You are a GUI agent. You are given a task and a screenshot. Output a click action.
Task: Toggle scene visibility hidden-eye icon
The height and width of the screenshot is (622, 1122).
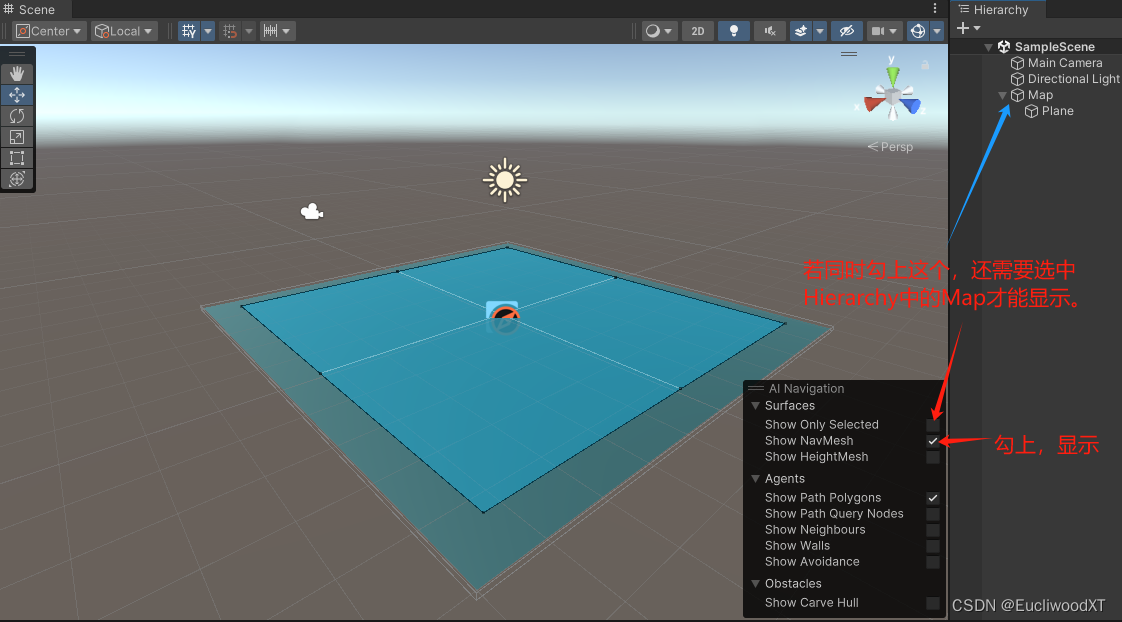[847, 31]
